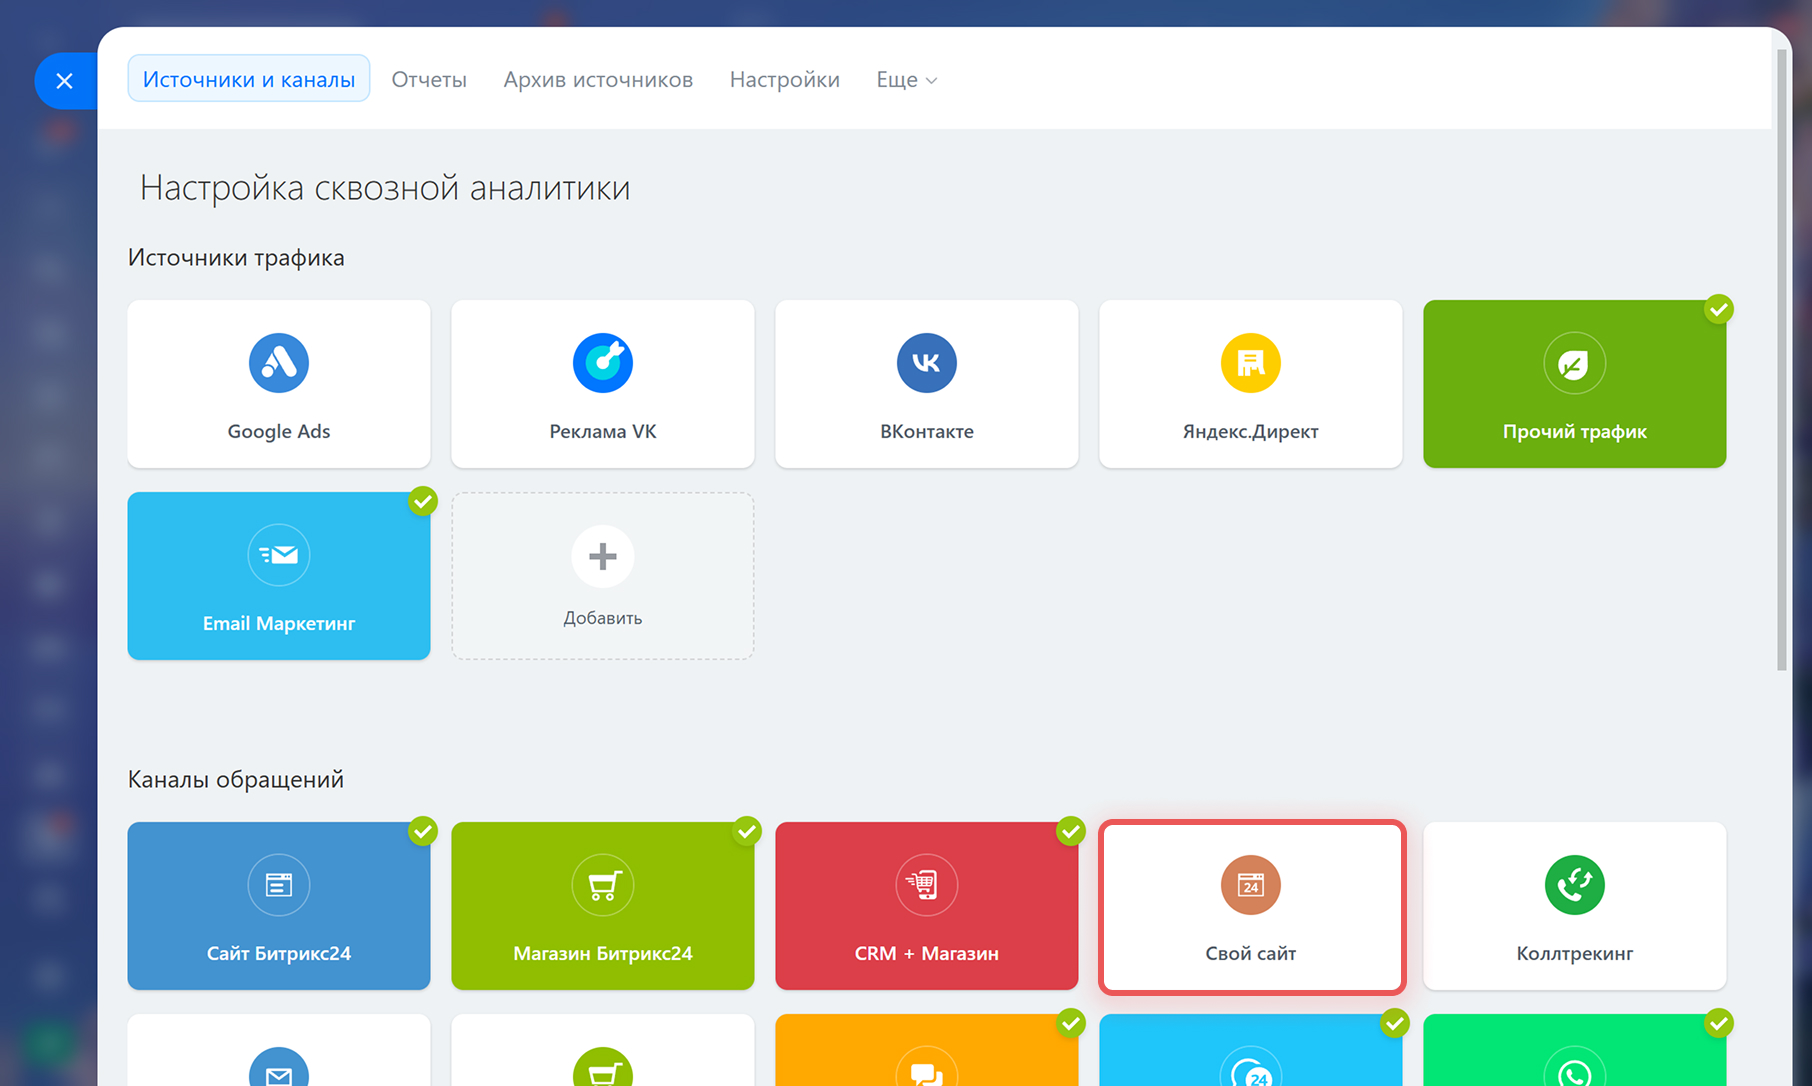1812x1086 pixels.
Task: Open the Прочий трафик leaf icon
Action: pyautogui.click(x=1575, y=363)
